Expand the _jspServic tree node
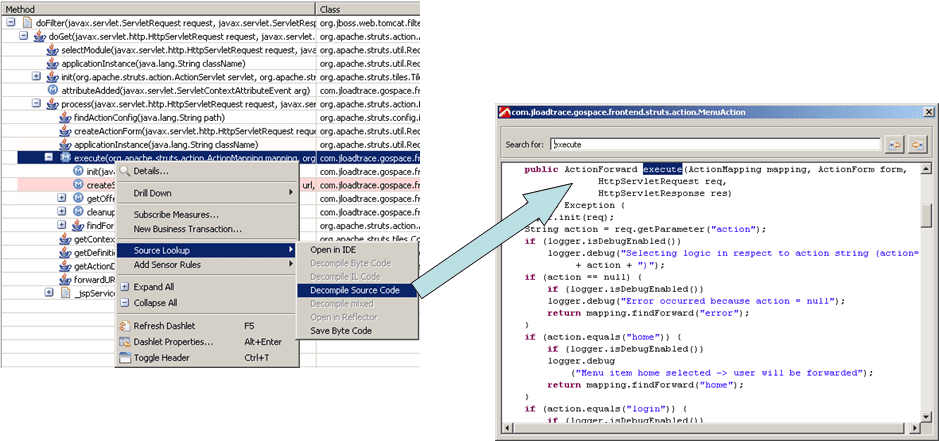 click(x=49, y=293)
